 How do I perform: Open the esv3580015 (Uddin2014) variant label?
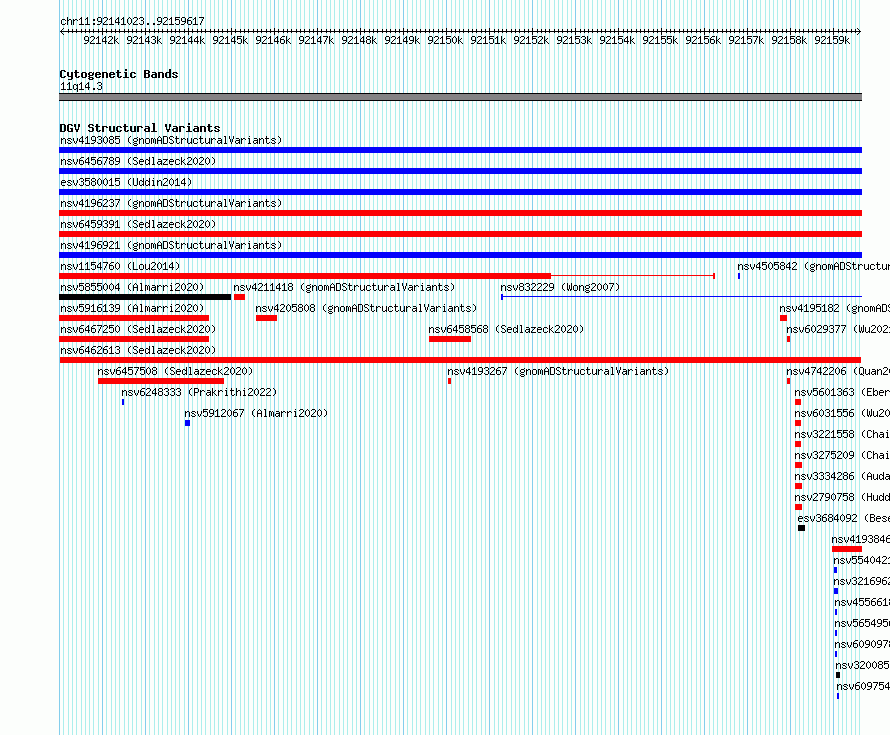[x=126, y=182]
